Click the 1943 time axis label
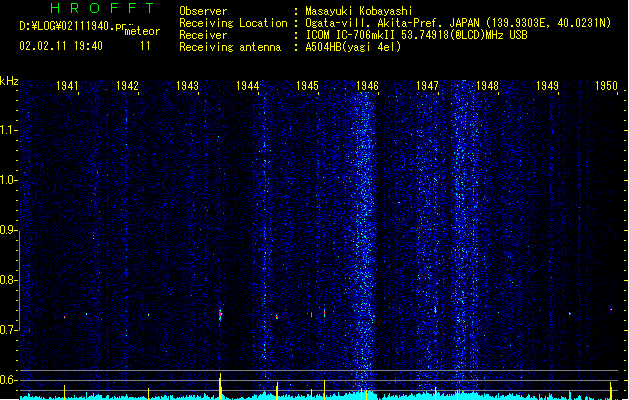This screenshot has width=629, height=400. click(187, 85)
